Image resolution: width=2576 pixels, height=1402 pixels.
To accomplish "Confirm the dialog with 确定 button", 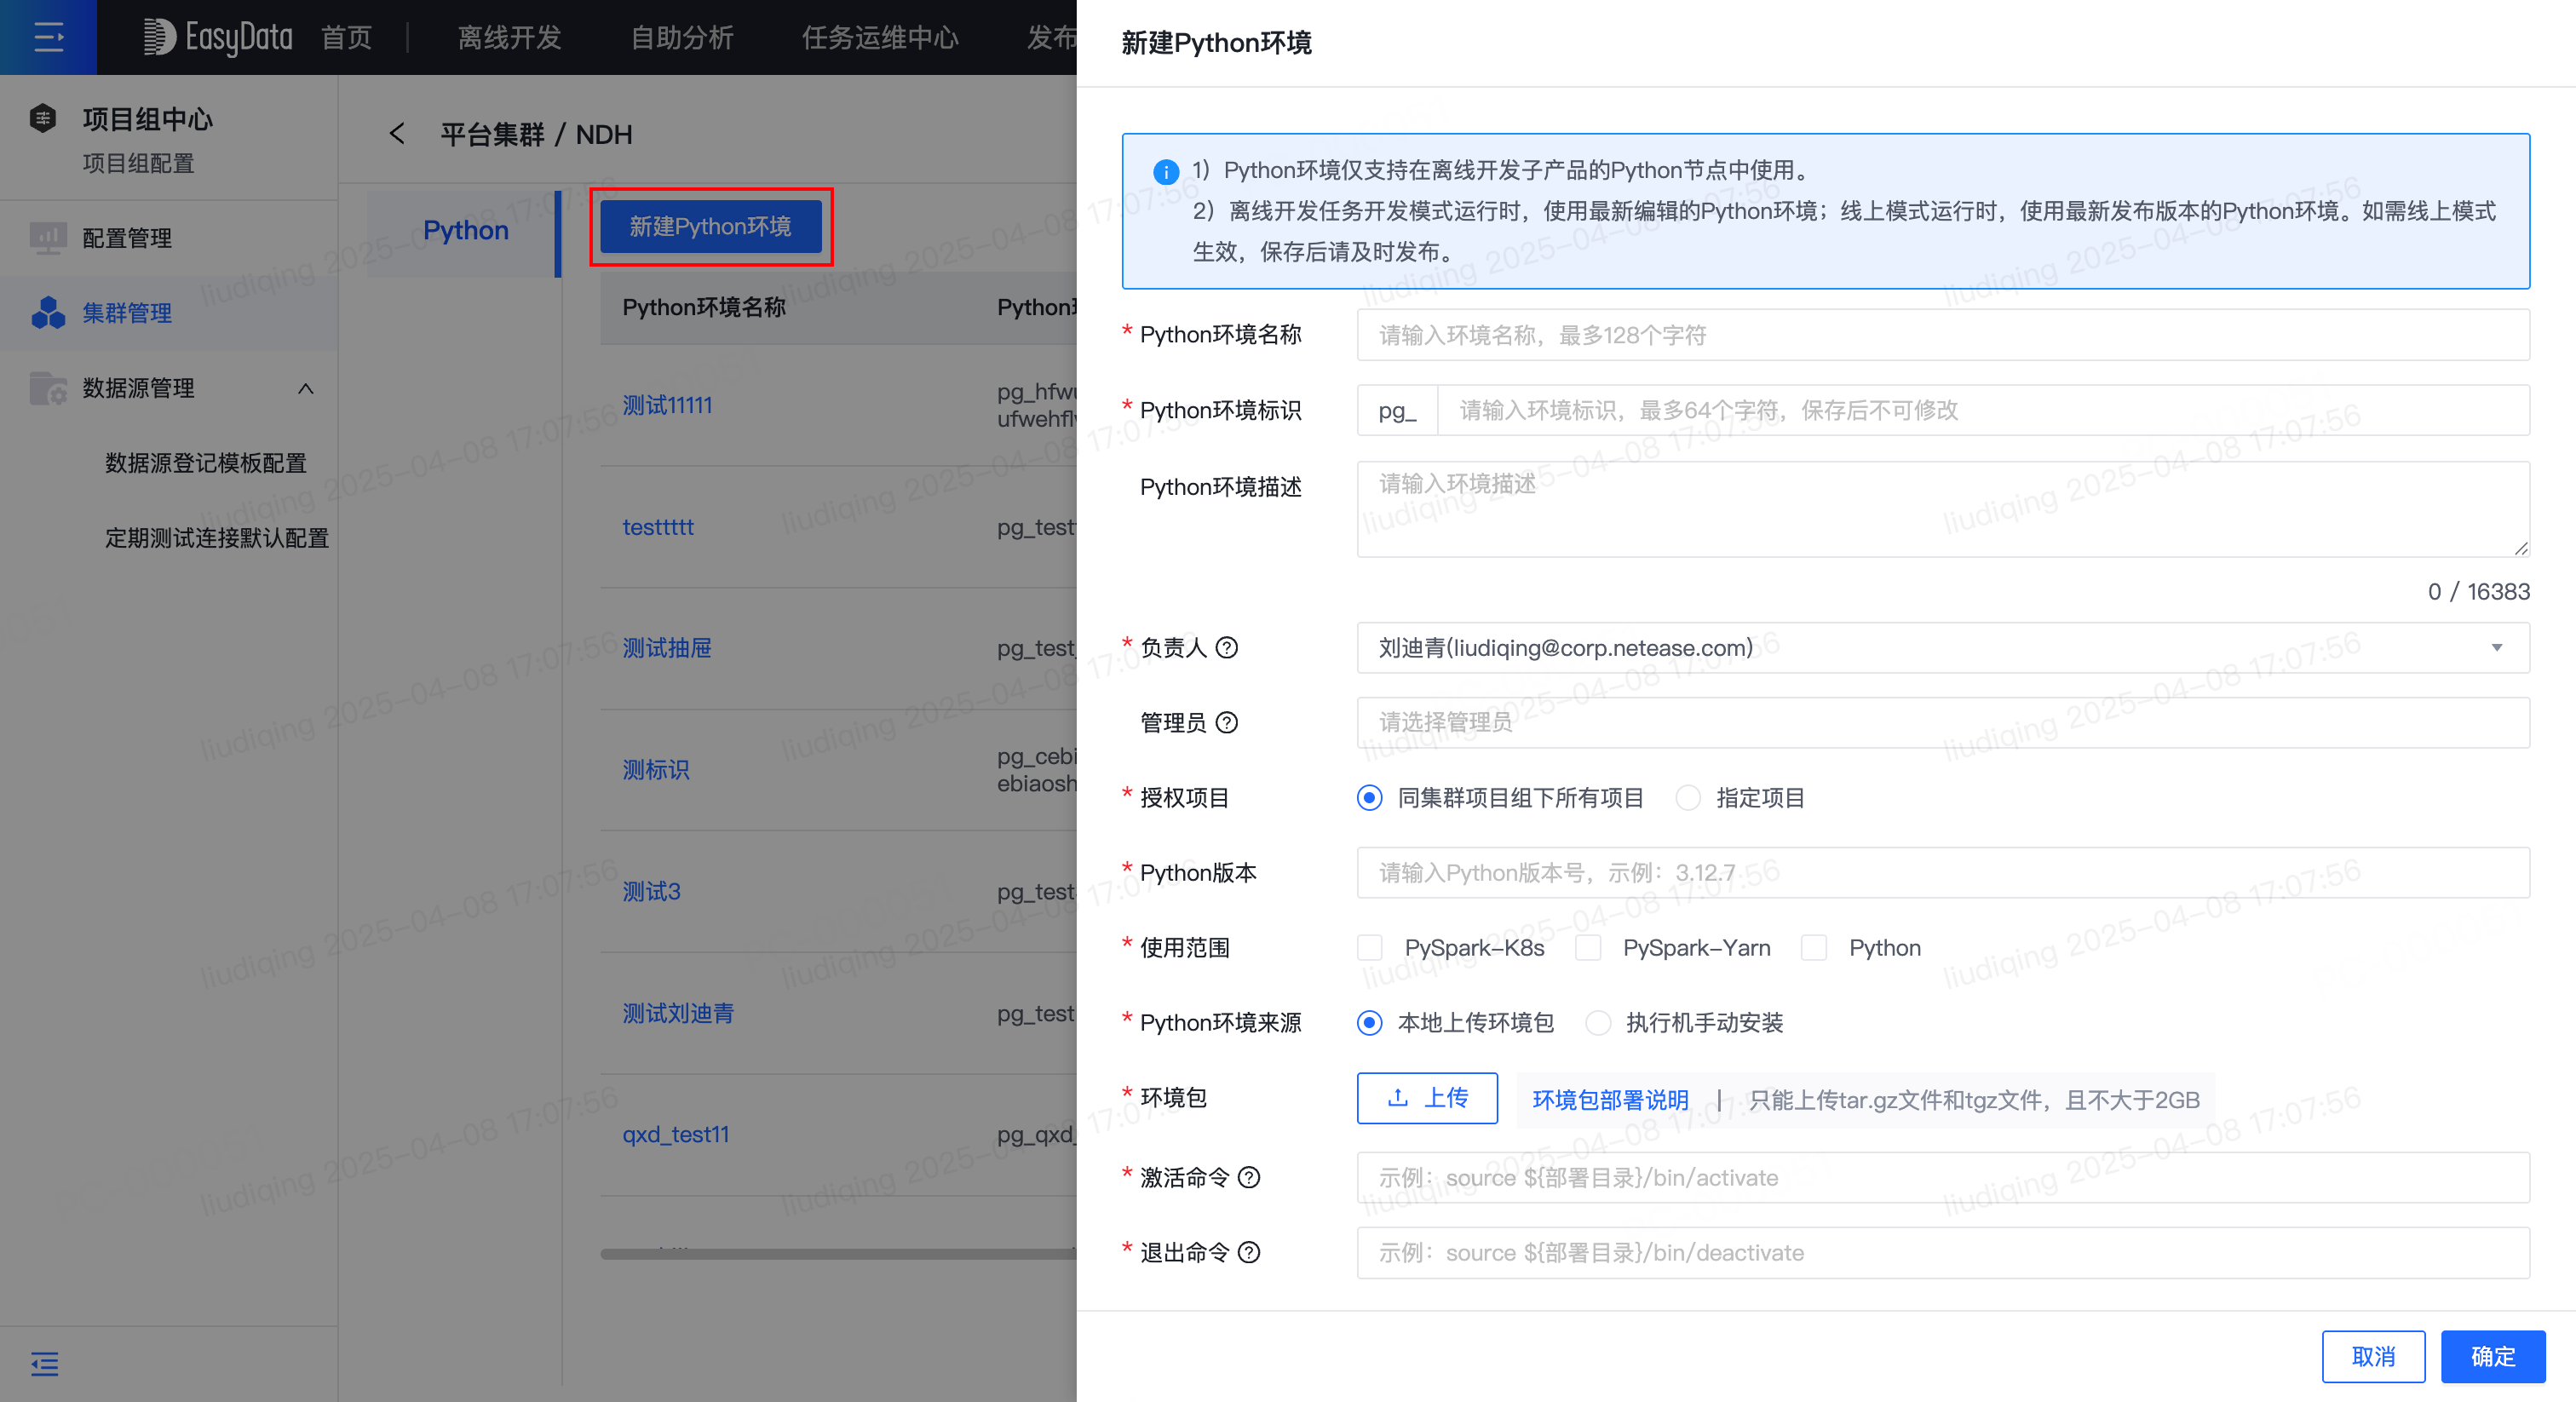I will (2493, 1356).
